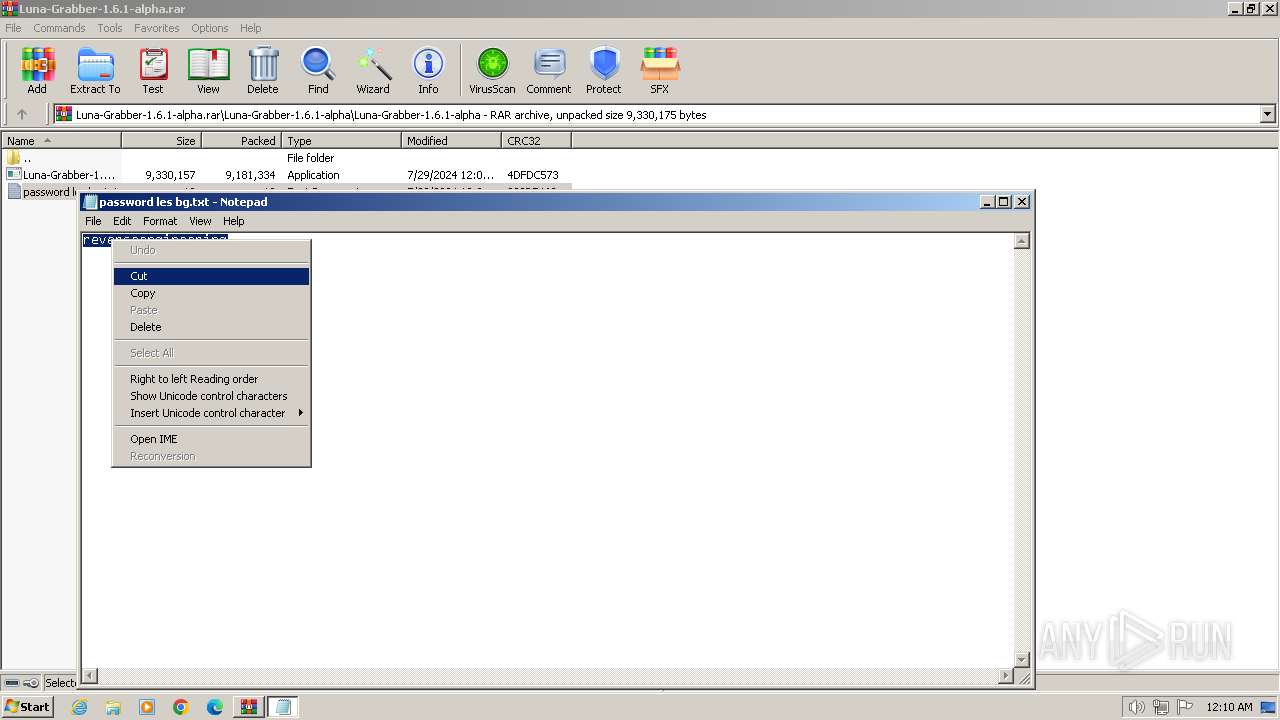The height and width of the screenshot is (720, 1280).
Task: Open the Find tool
Action: tap(318, 71)
